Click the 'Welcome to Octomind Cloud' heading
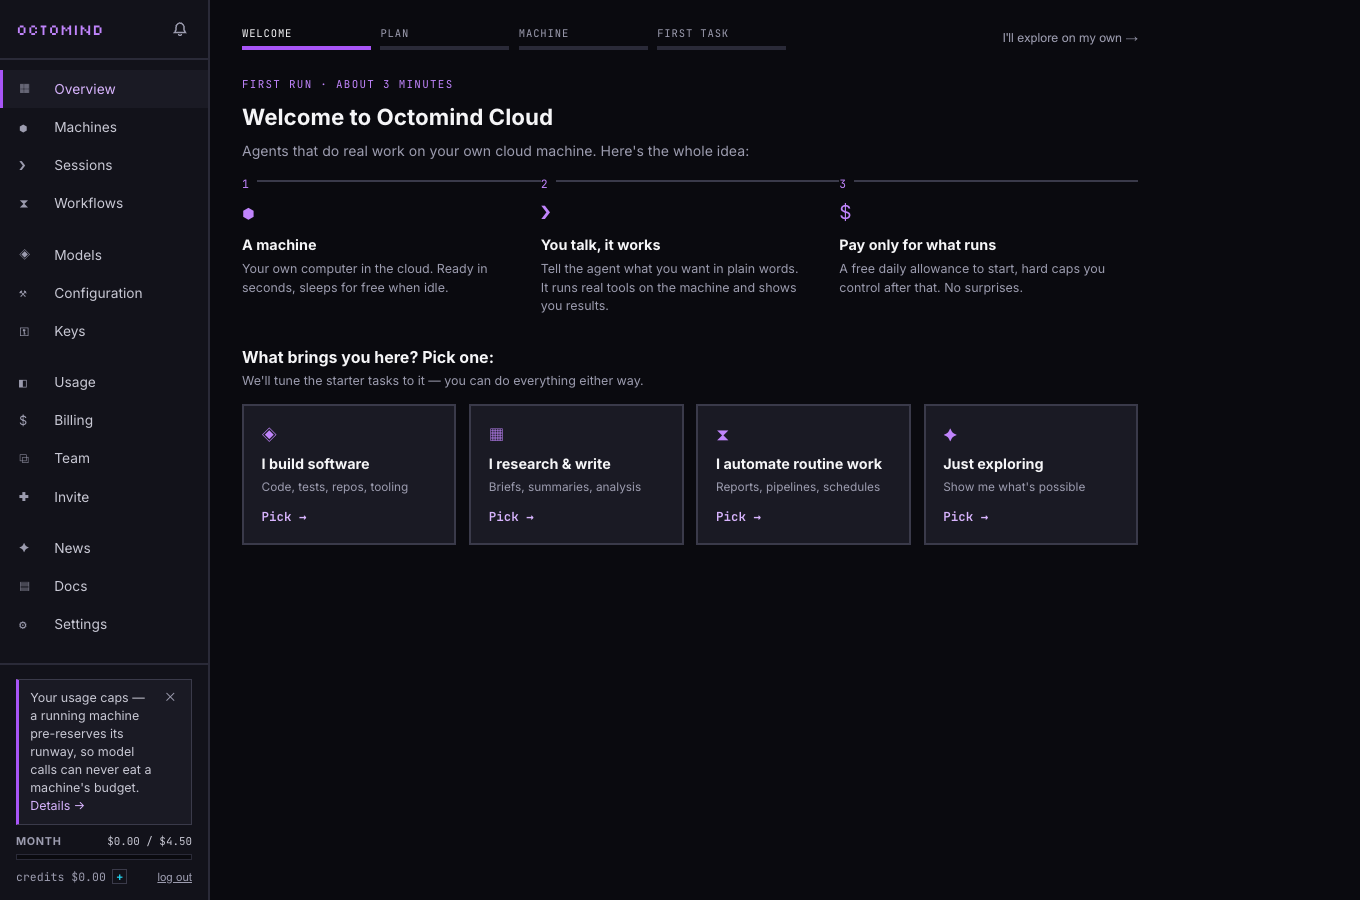1360x900 pixels. pyautogui.click(x=397, y=117)
